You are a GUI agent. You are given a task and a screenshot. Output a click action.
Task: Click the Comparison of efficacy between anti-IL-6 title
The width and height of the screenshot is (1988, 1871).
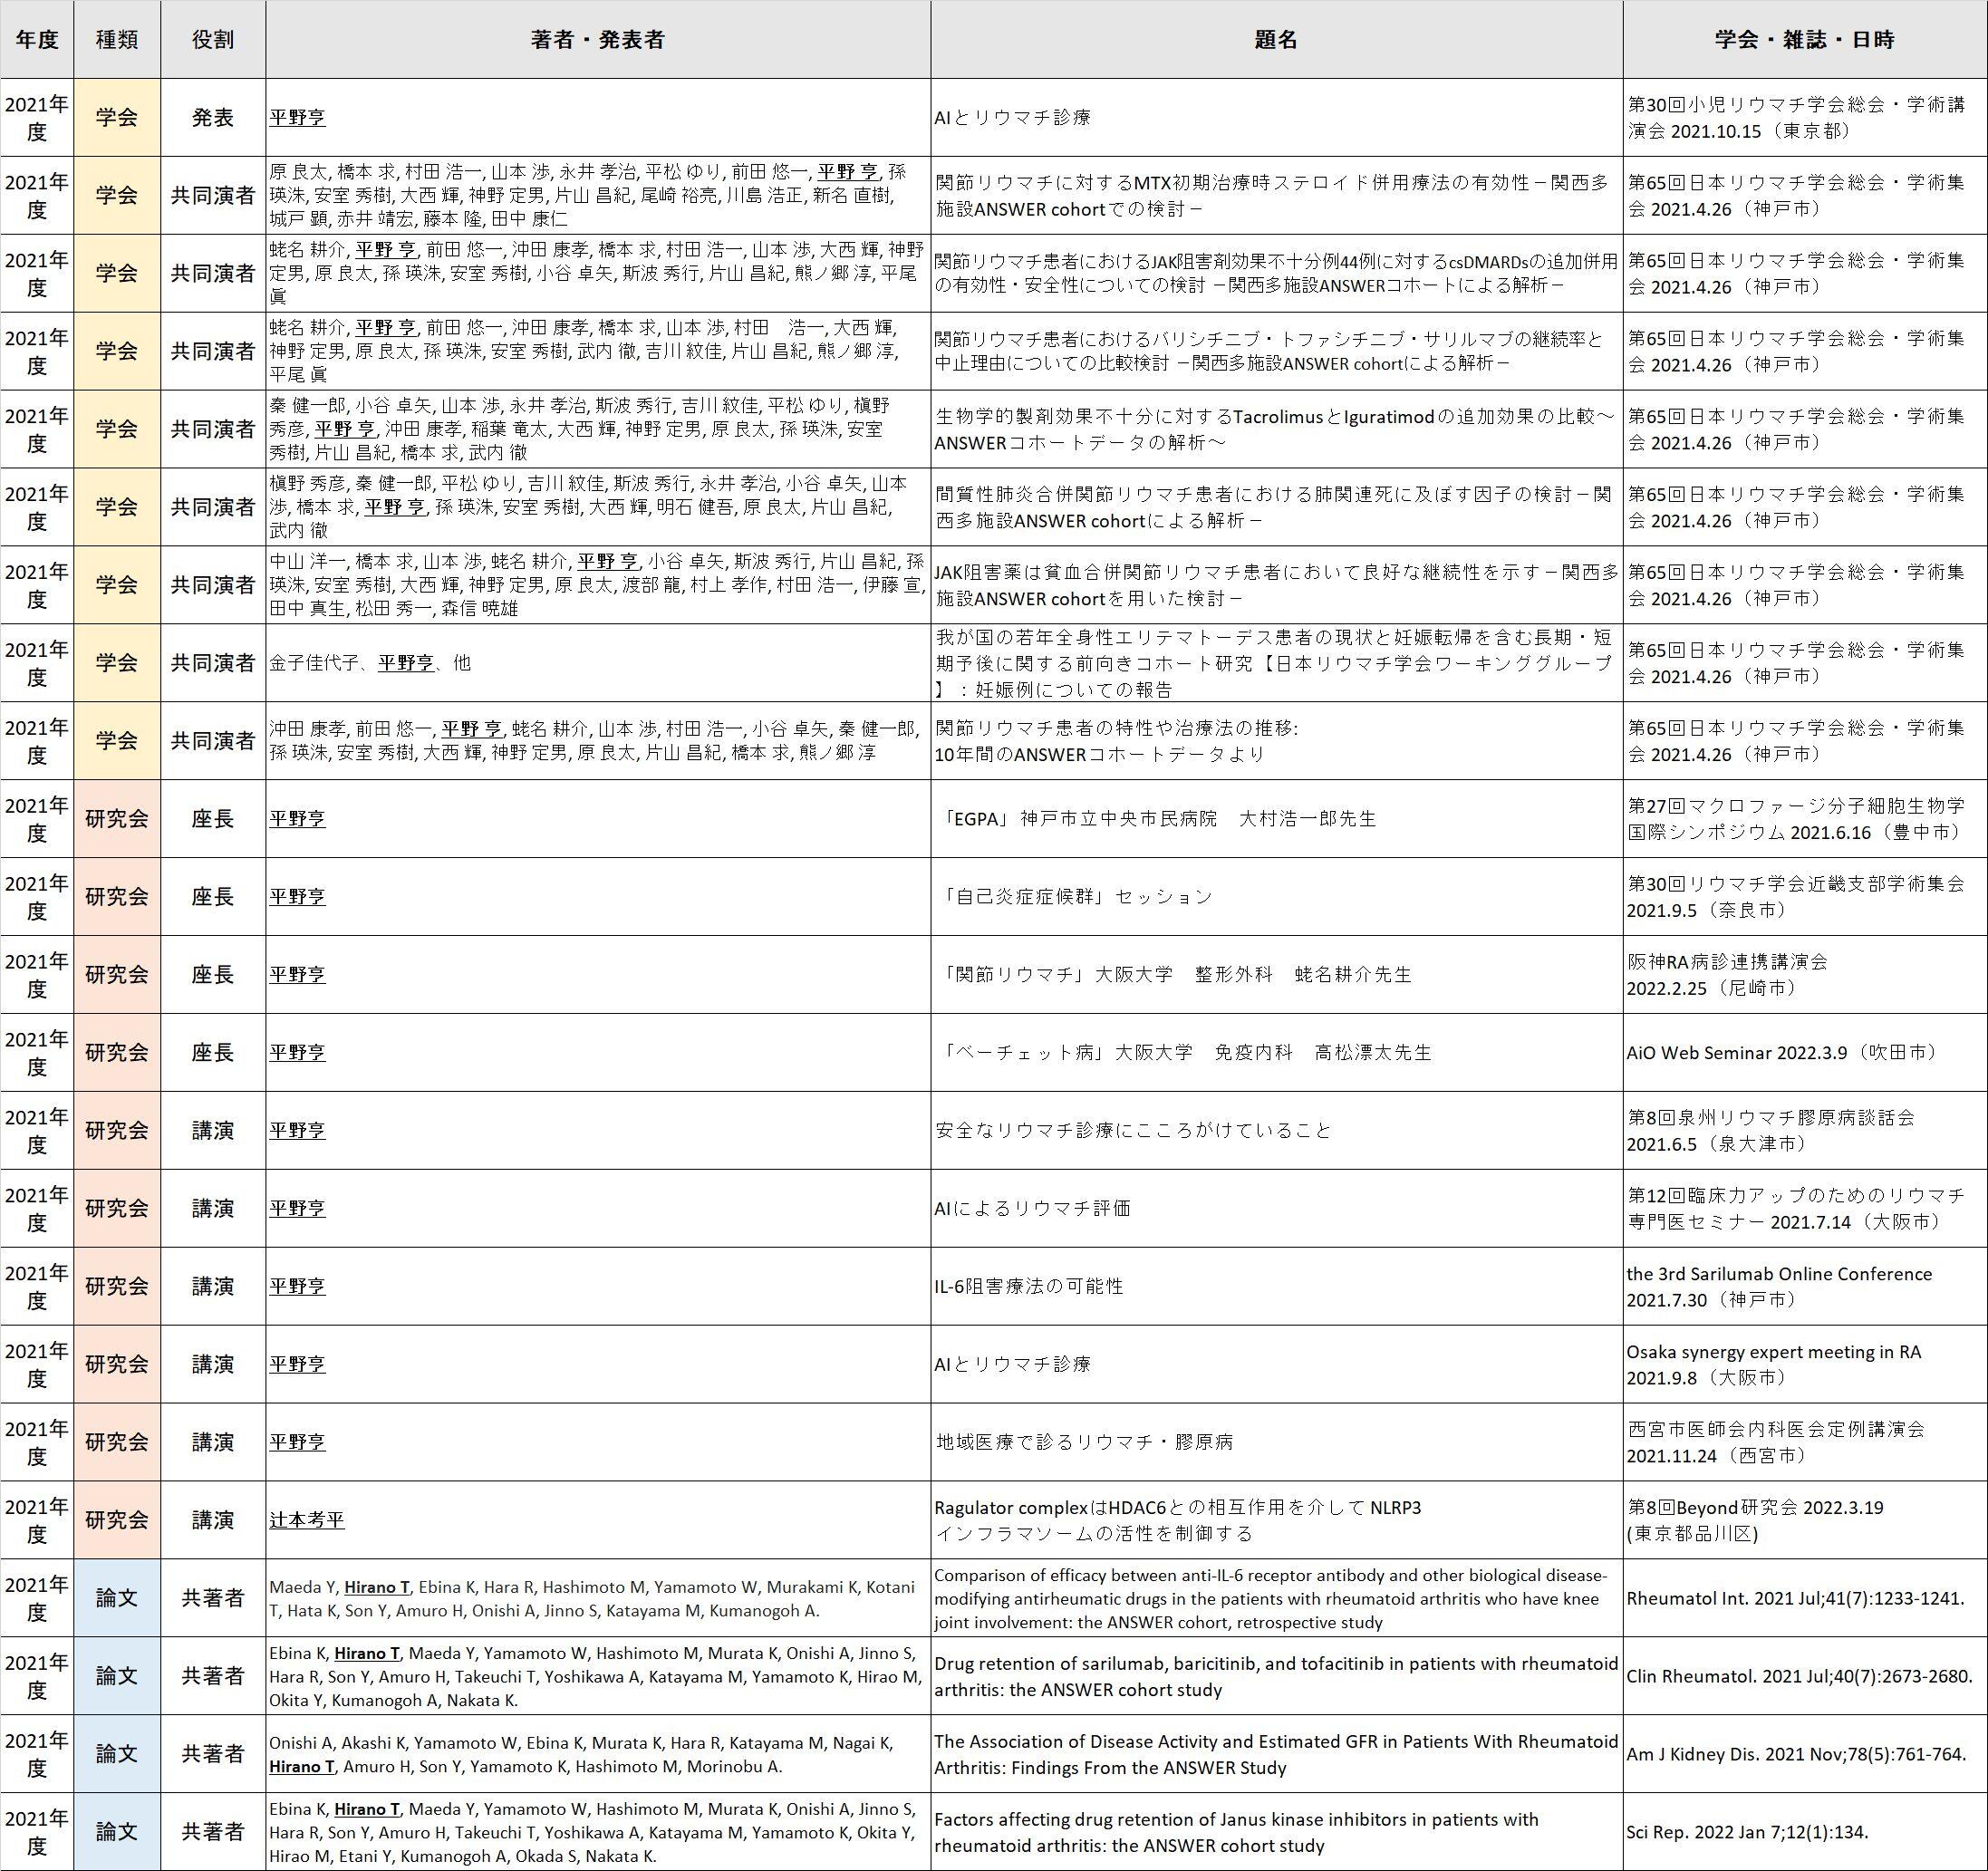(x=1276, y=1599)
